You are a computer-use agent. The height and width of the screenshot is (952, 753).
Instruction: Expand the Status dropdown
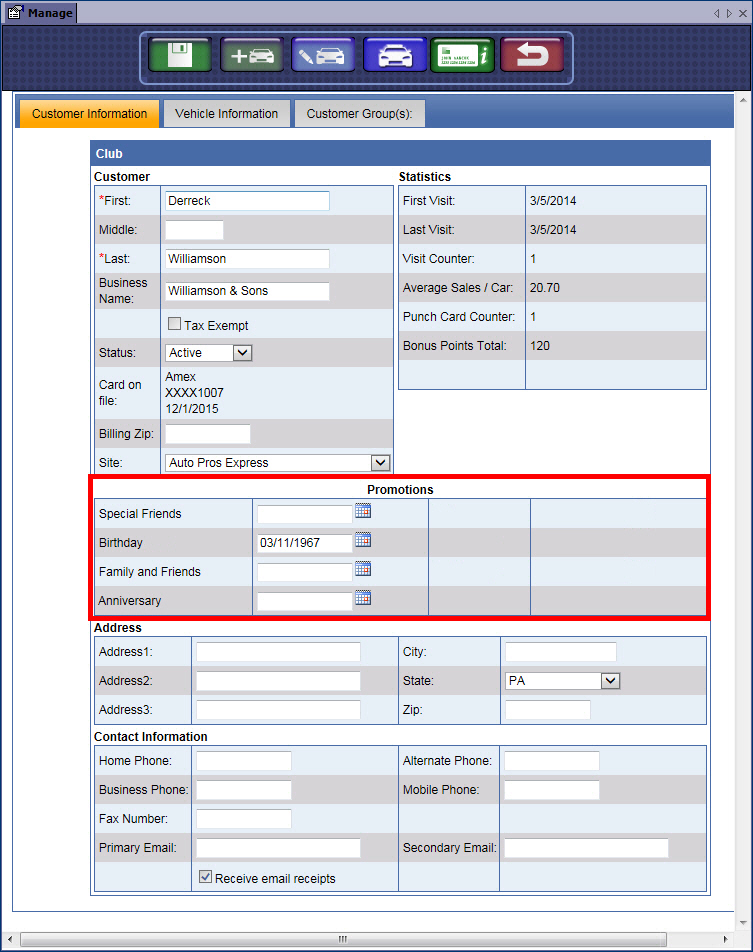tap(242, 353)
